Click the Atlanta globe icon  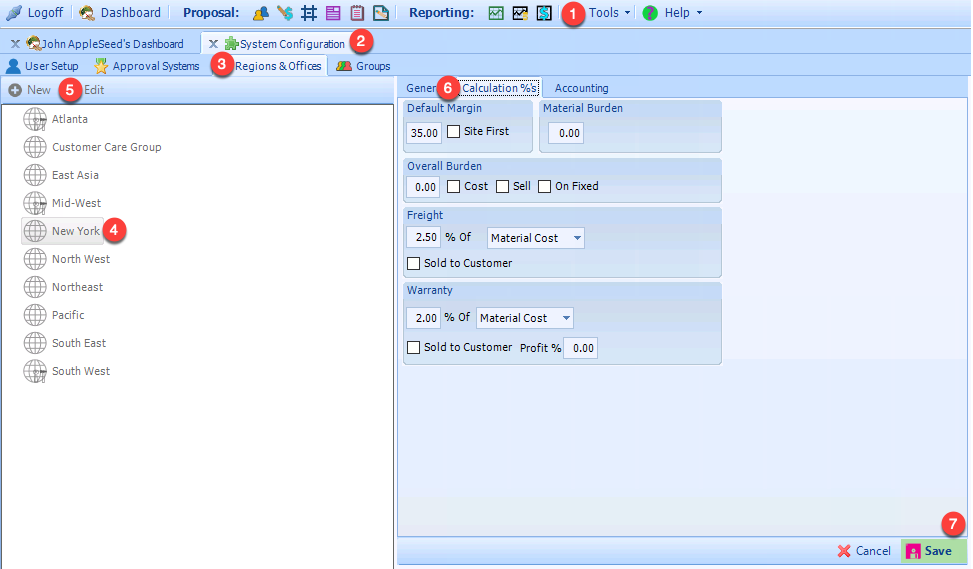35,119
